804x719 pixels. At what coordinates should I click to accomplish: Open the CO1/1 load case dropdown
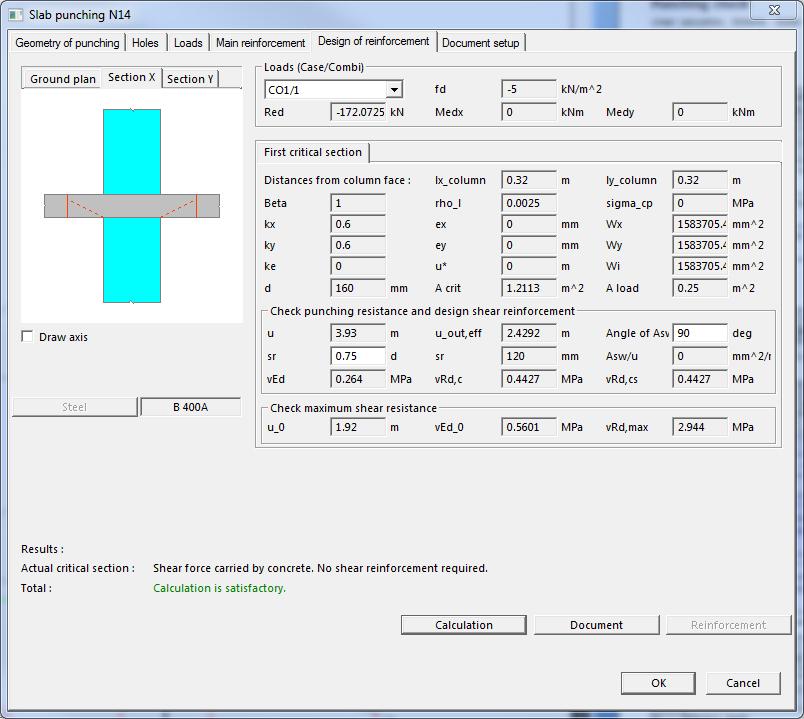pyautogui.click(x=395, y=90)
